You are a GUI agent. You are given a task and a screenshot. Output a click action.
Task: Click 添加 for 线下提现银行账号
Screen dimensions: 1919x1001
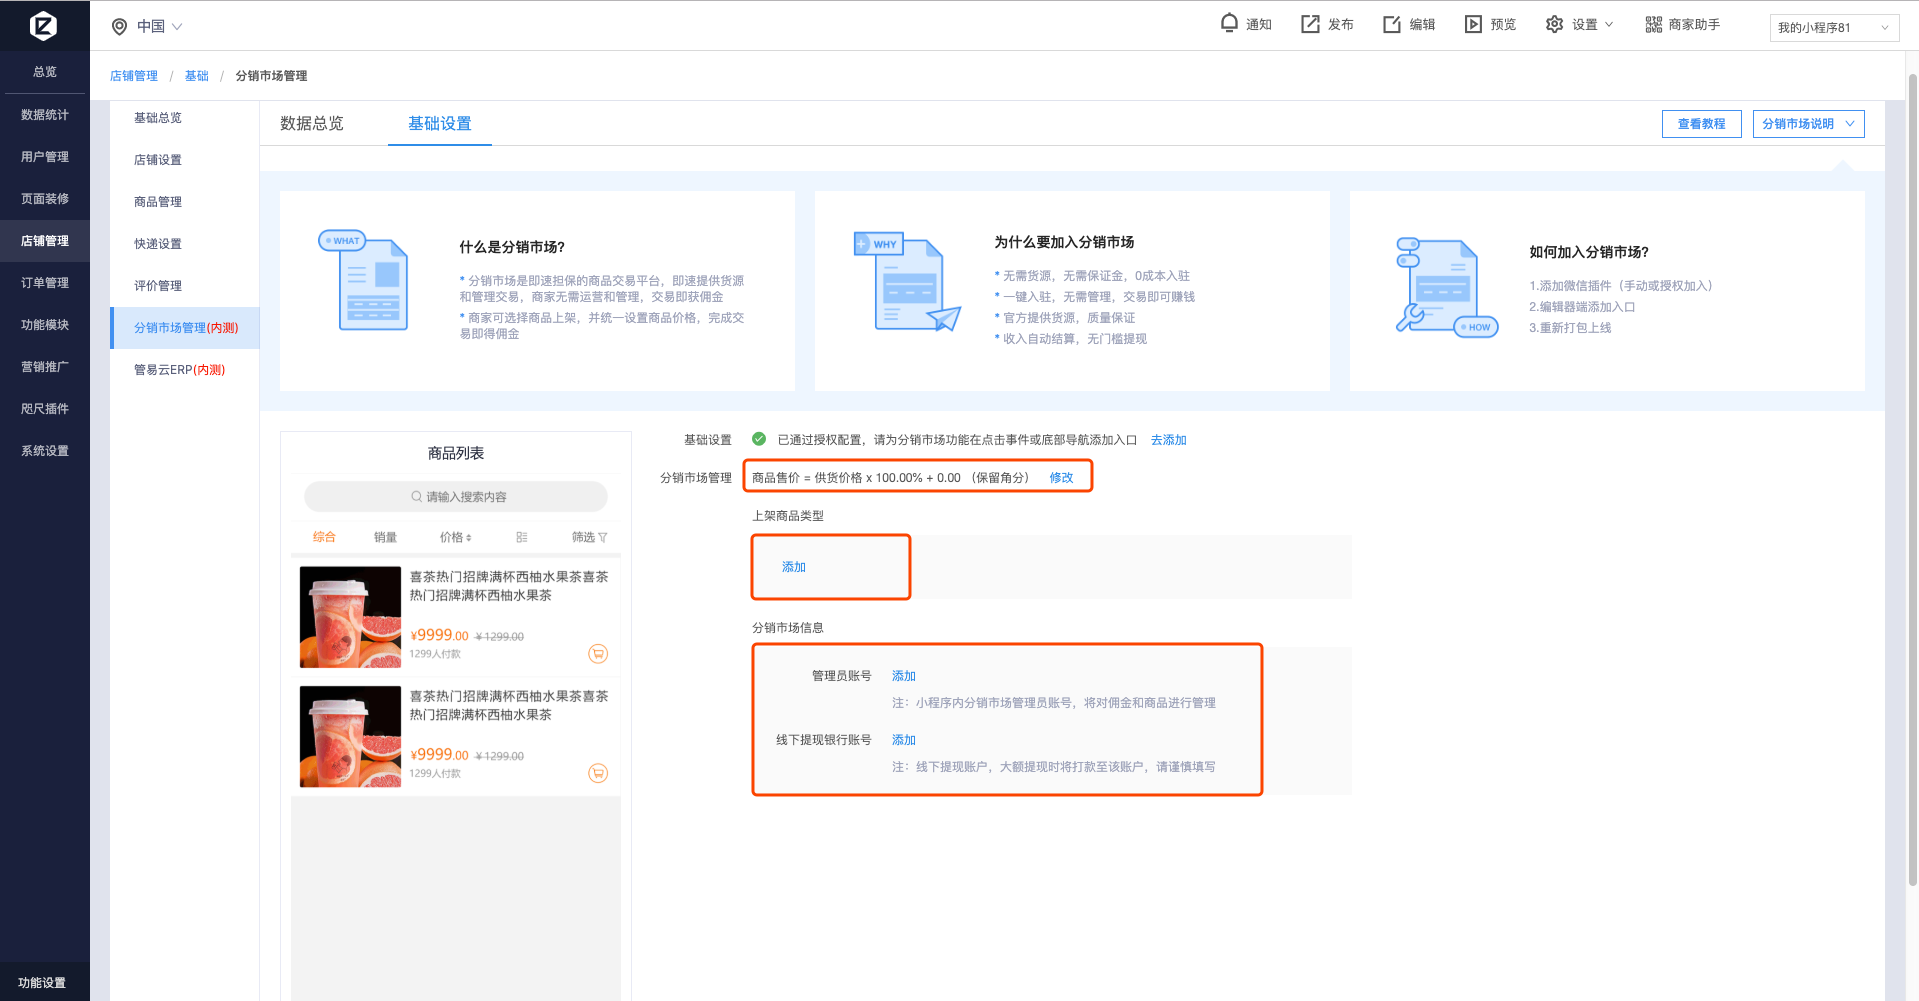coord(904,740)
